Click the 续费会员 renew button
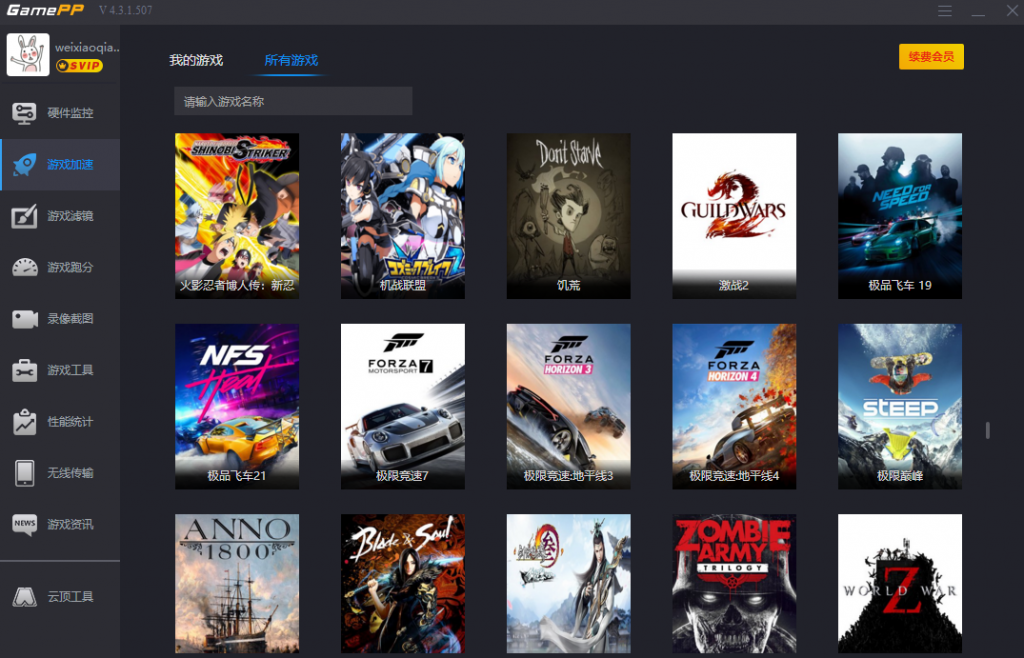The width and height of the screenshot is (1024, 658). point(931,57)
